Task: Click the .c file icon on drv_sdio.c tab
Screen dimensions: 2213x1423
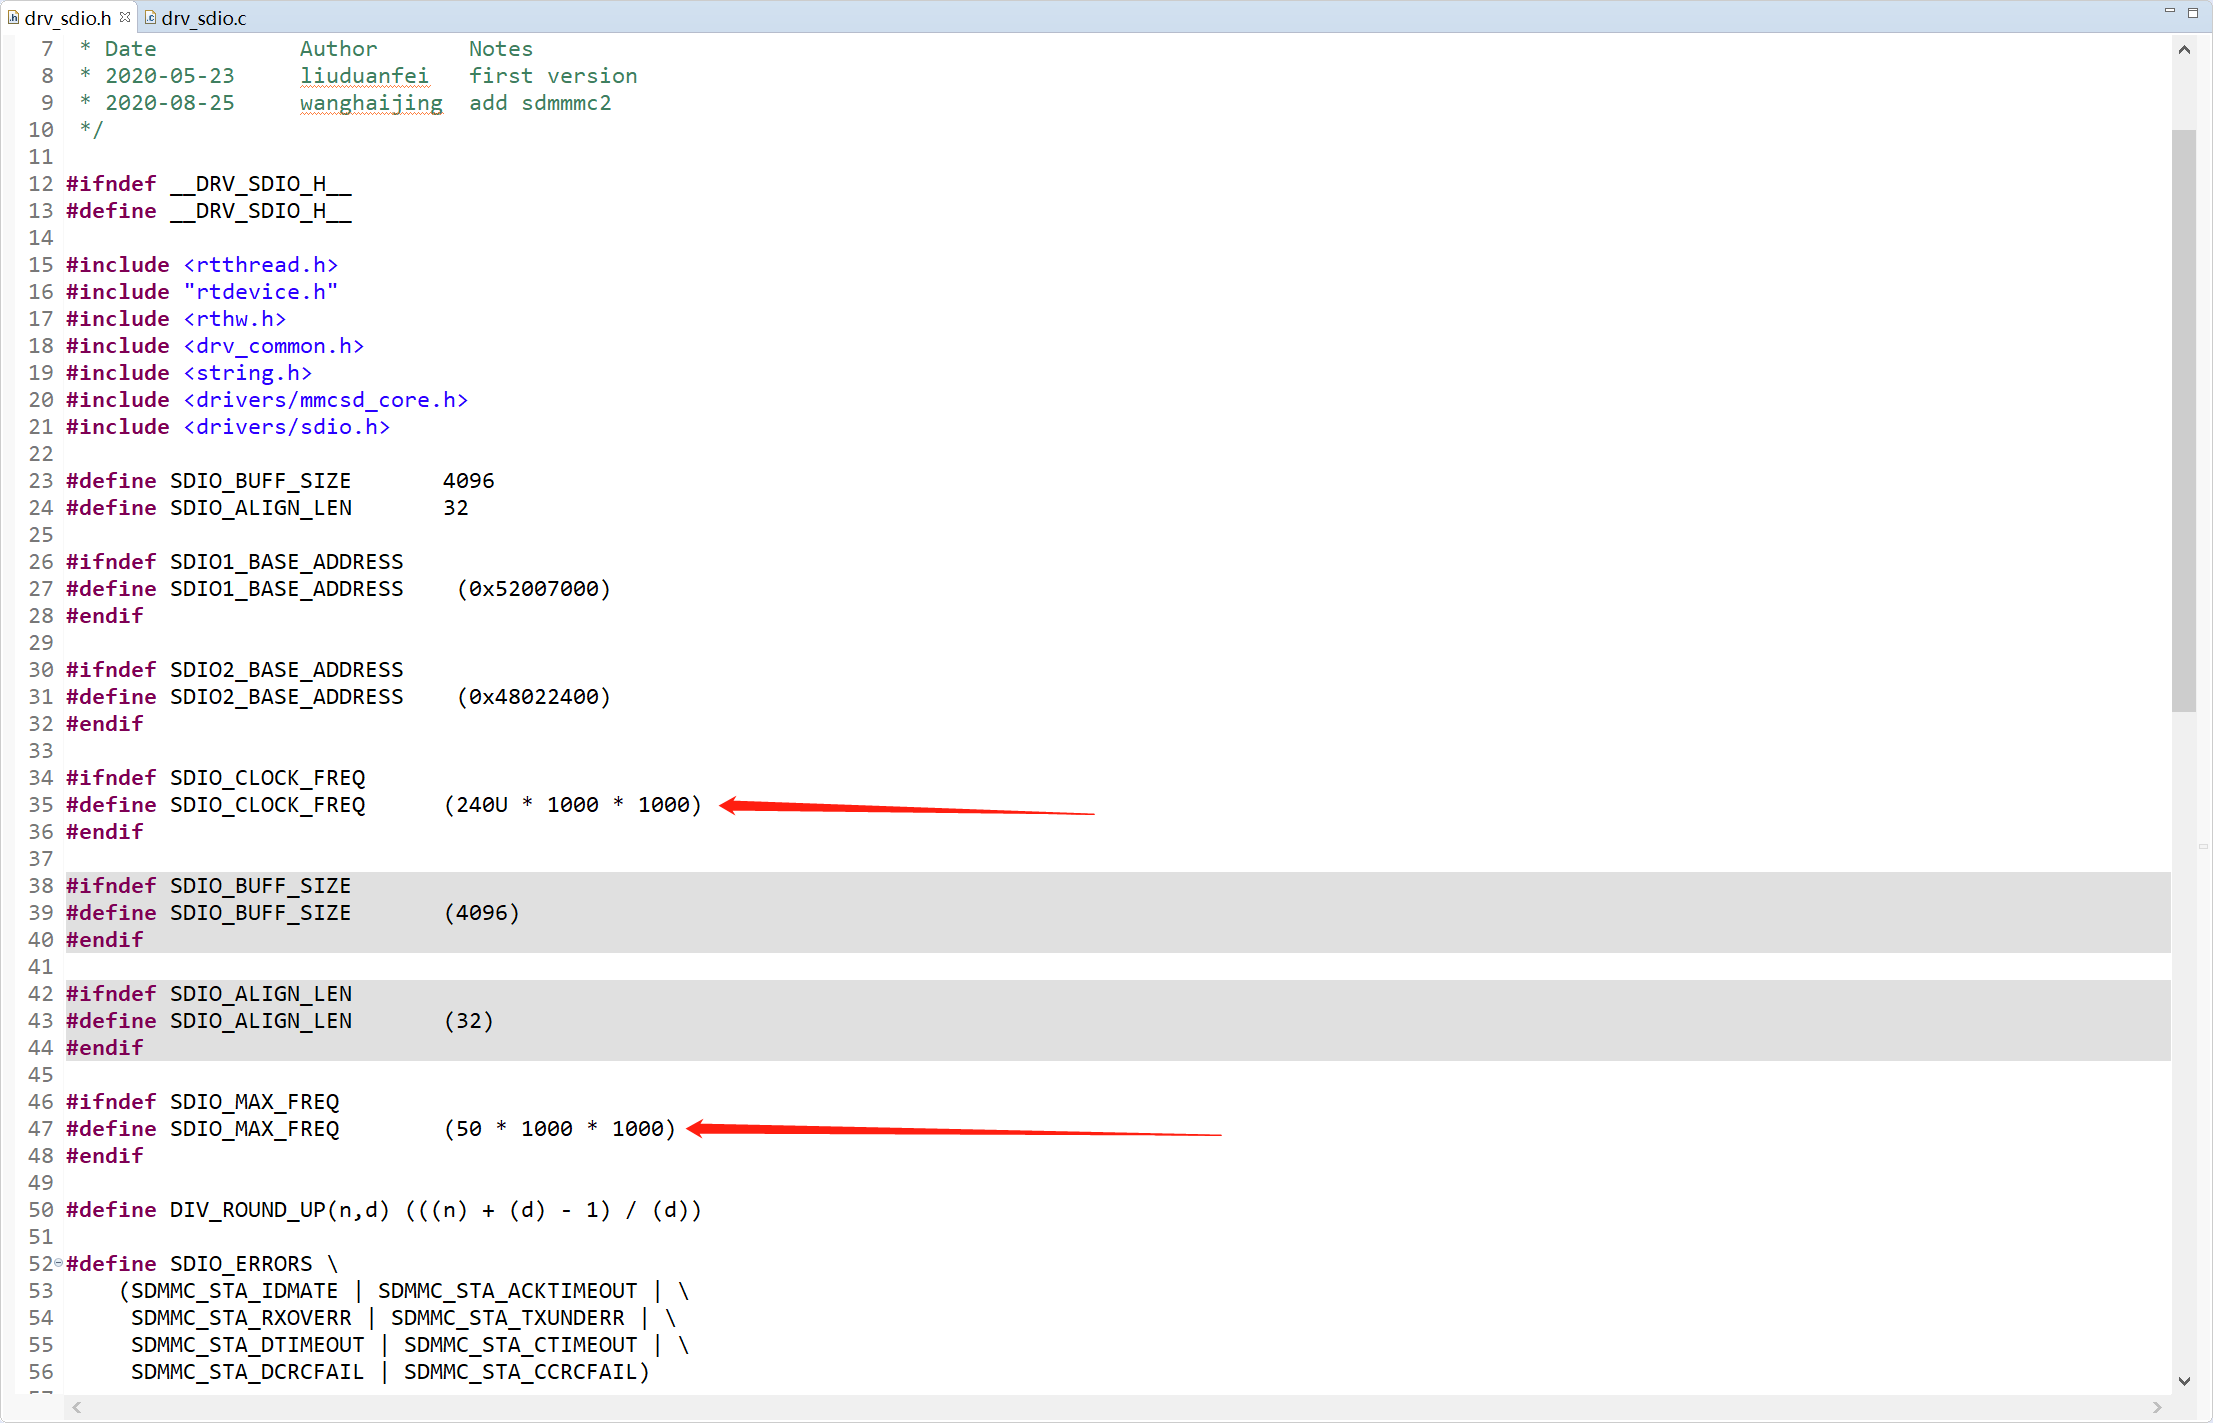Action: pyautogui.click(x=150, y=17)
